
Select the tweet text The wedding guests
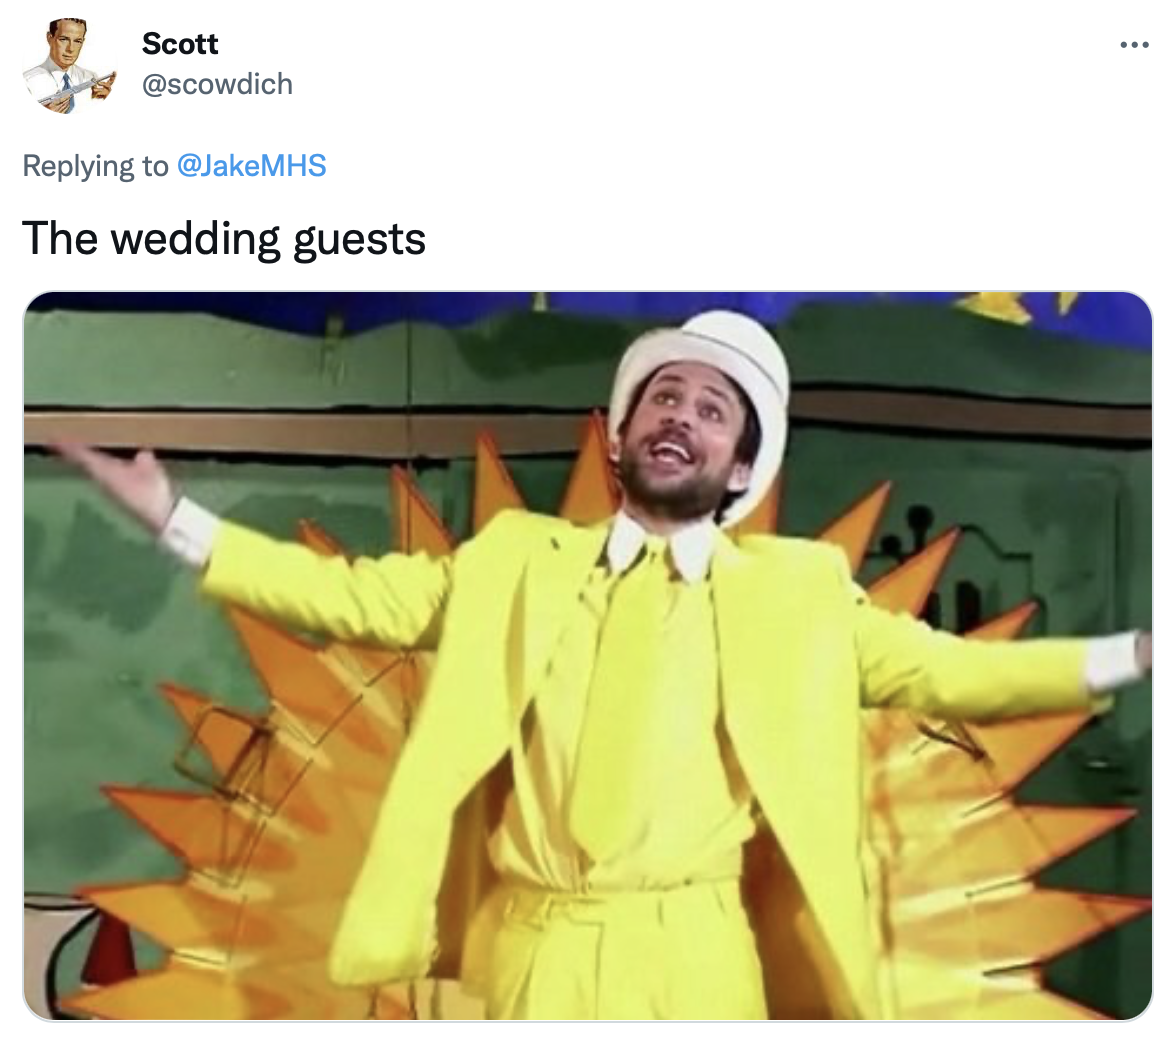pyautogui.click(x=224, y=239)
